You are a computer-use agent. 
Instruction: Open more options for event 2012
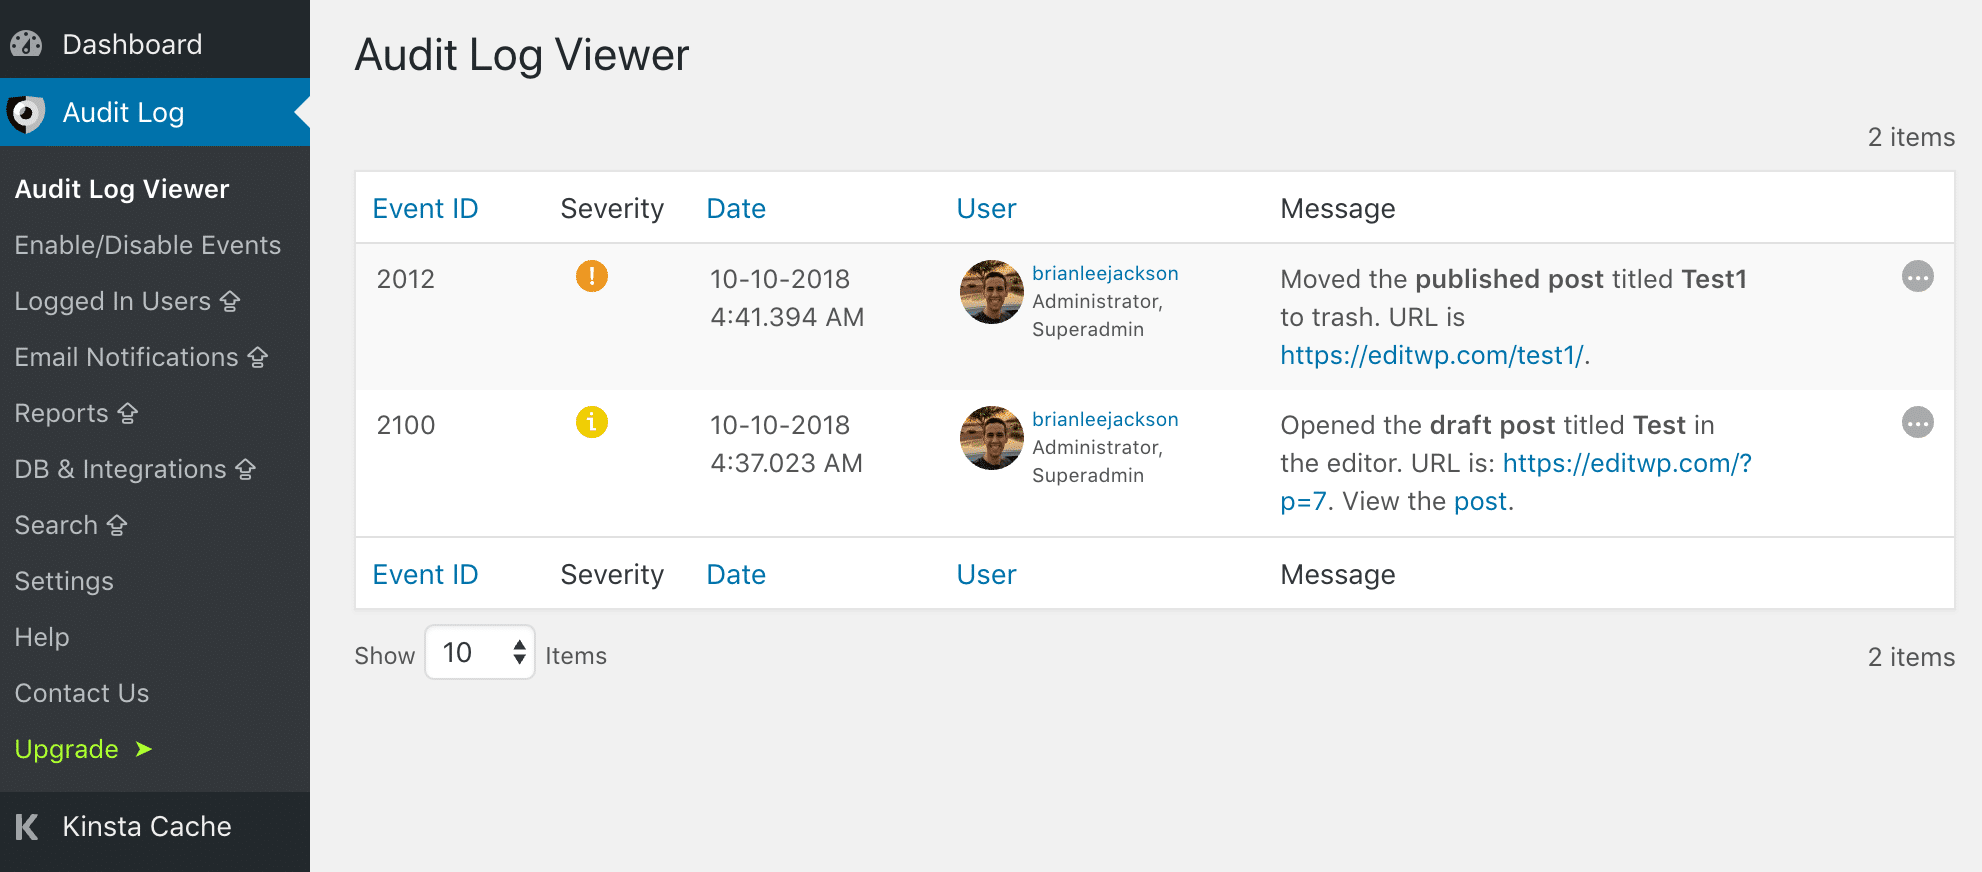tap(1916, 277)
